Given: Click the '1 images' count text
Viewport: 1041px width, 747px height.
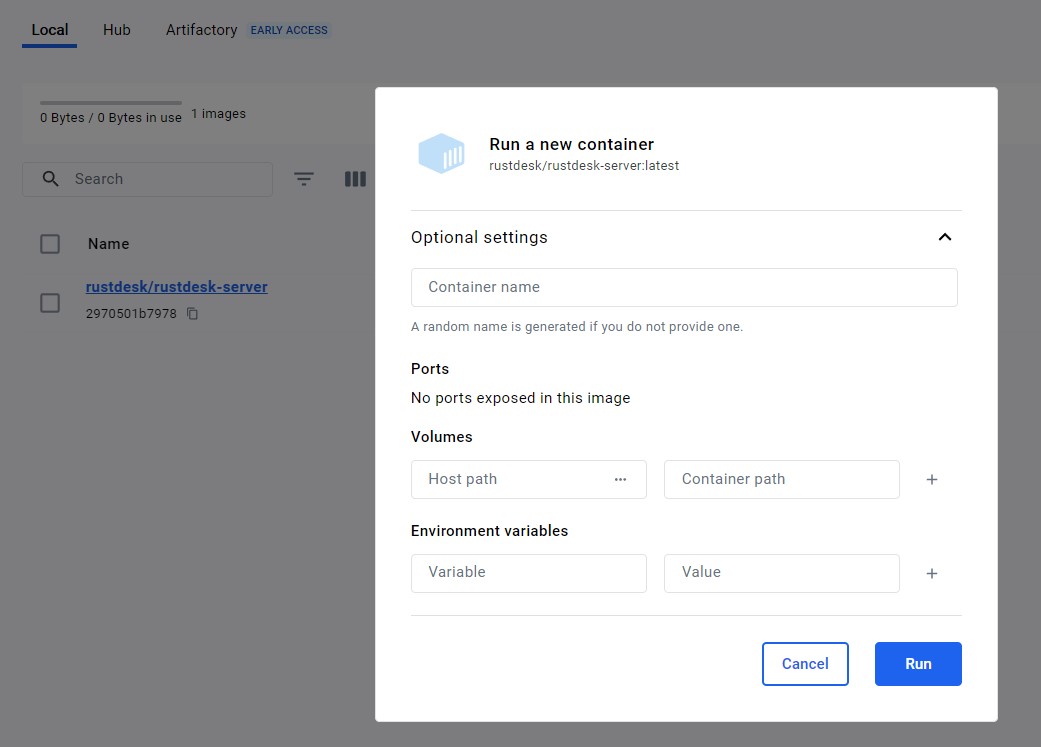Looking at the screenshot, I should pos(218,114).
